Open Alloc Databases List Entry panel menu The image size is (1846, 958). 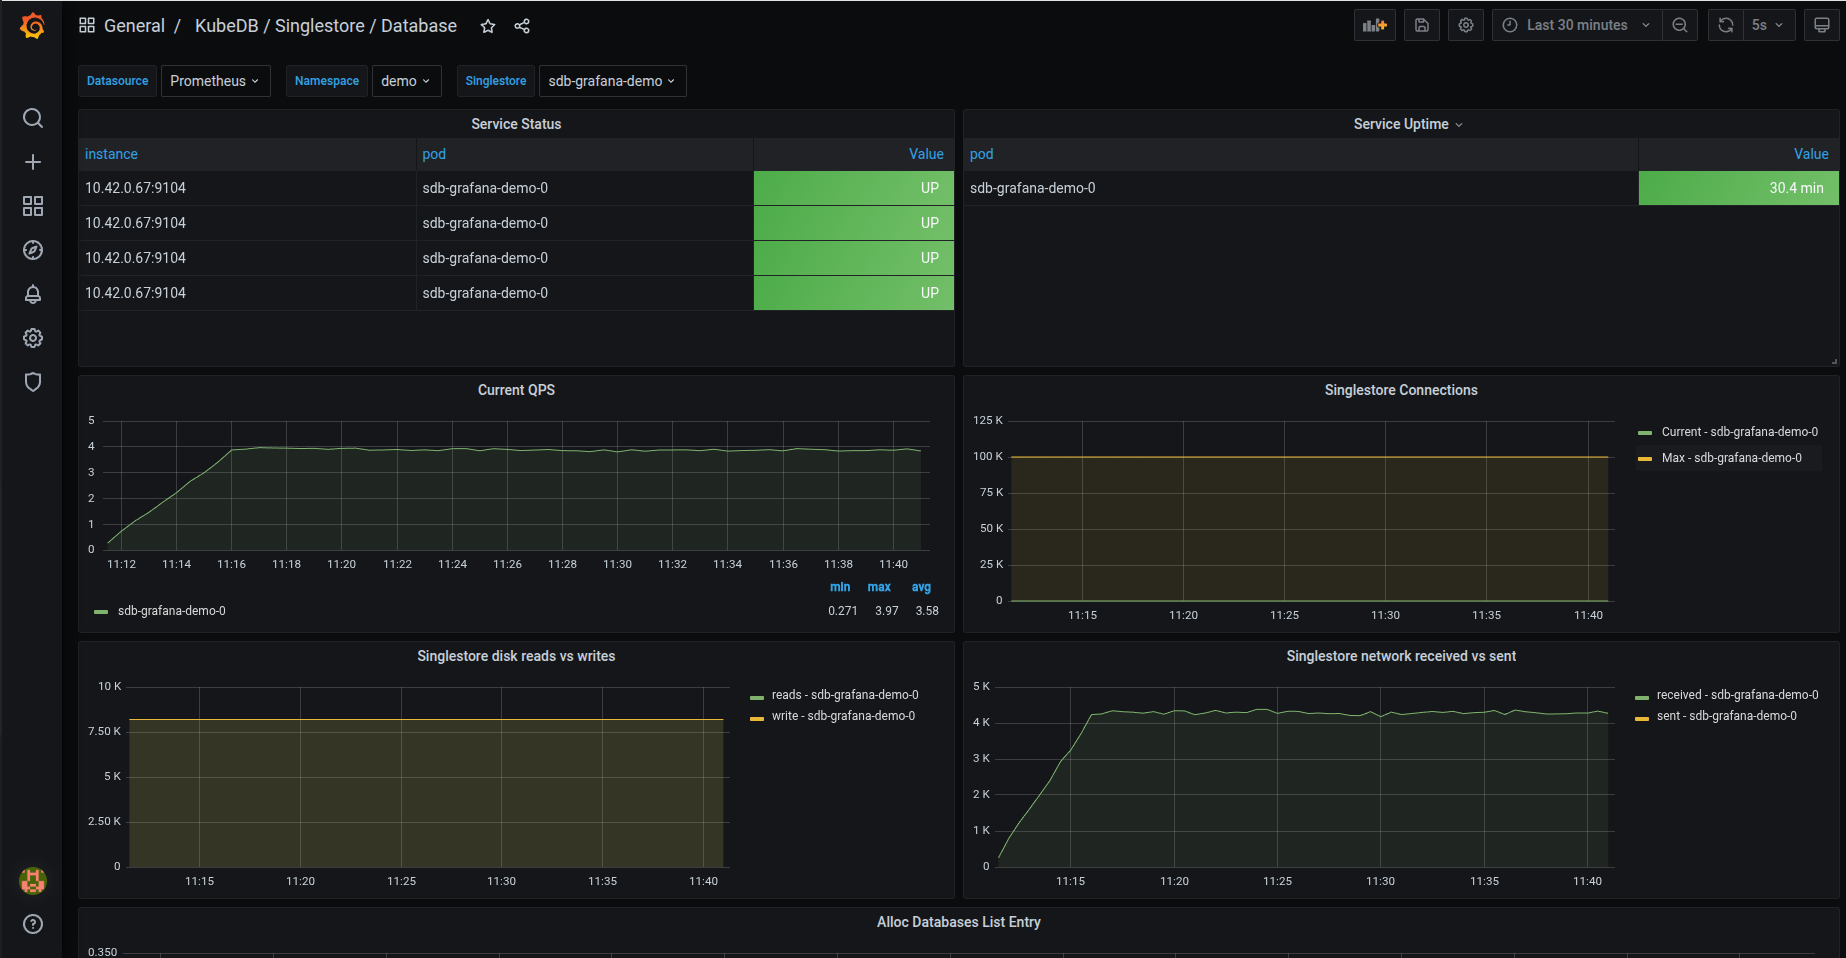pos(958,922)
